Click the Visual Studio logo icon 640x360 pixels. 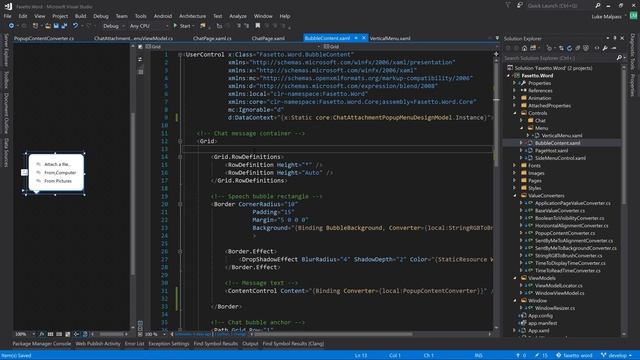(x=8, y=6)
